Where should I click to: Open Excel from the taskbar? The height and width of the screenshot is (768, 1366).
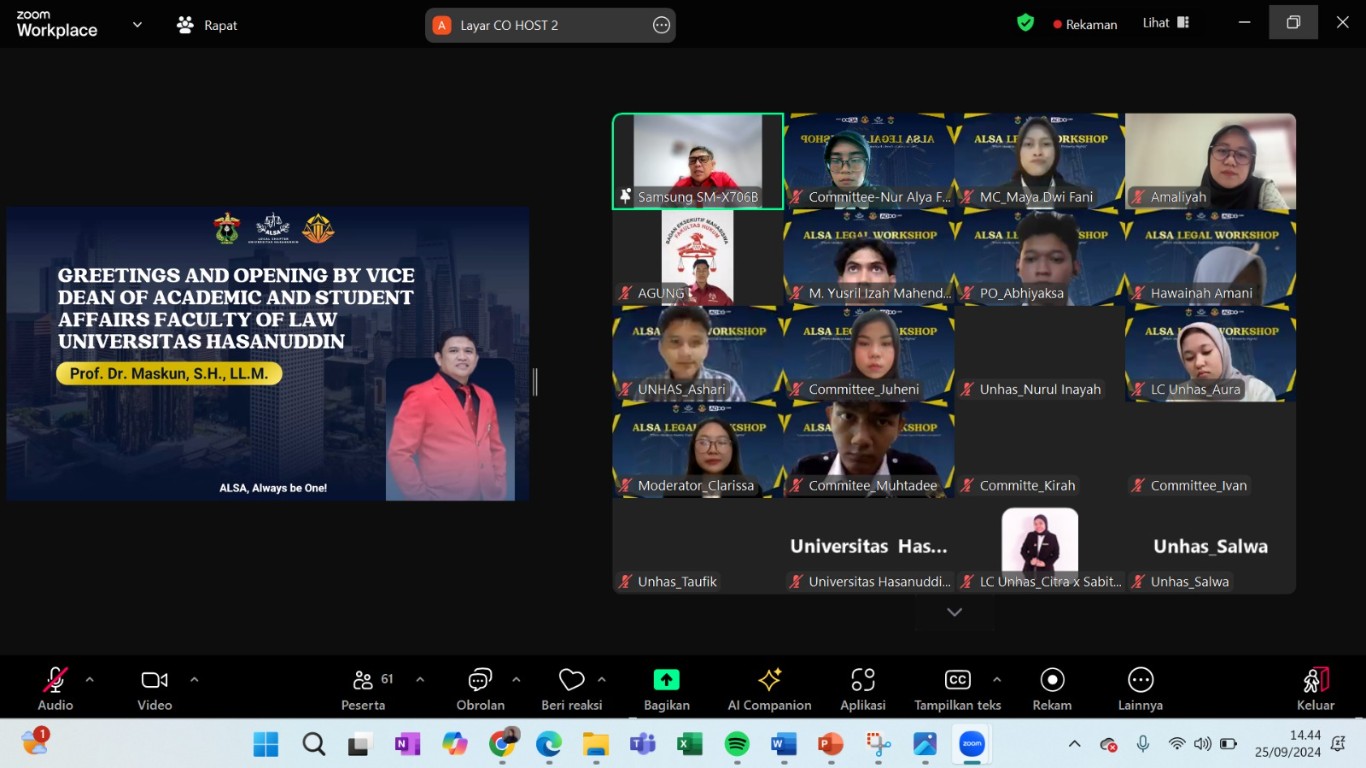[x=690, y=744]
